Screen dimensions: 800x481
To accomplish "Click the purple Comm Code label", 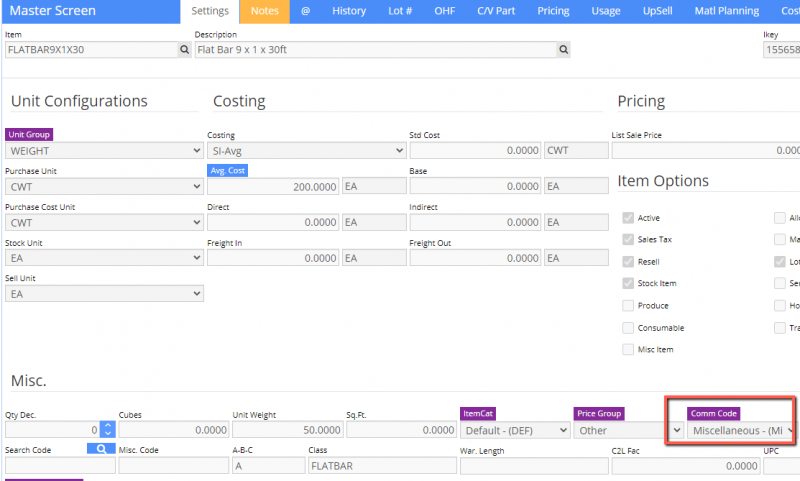I will (x=714, y=413).
